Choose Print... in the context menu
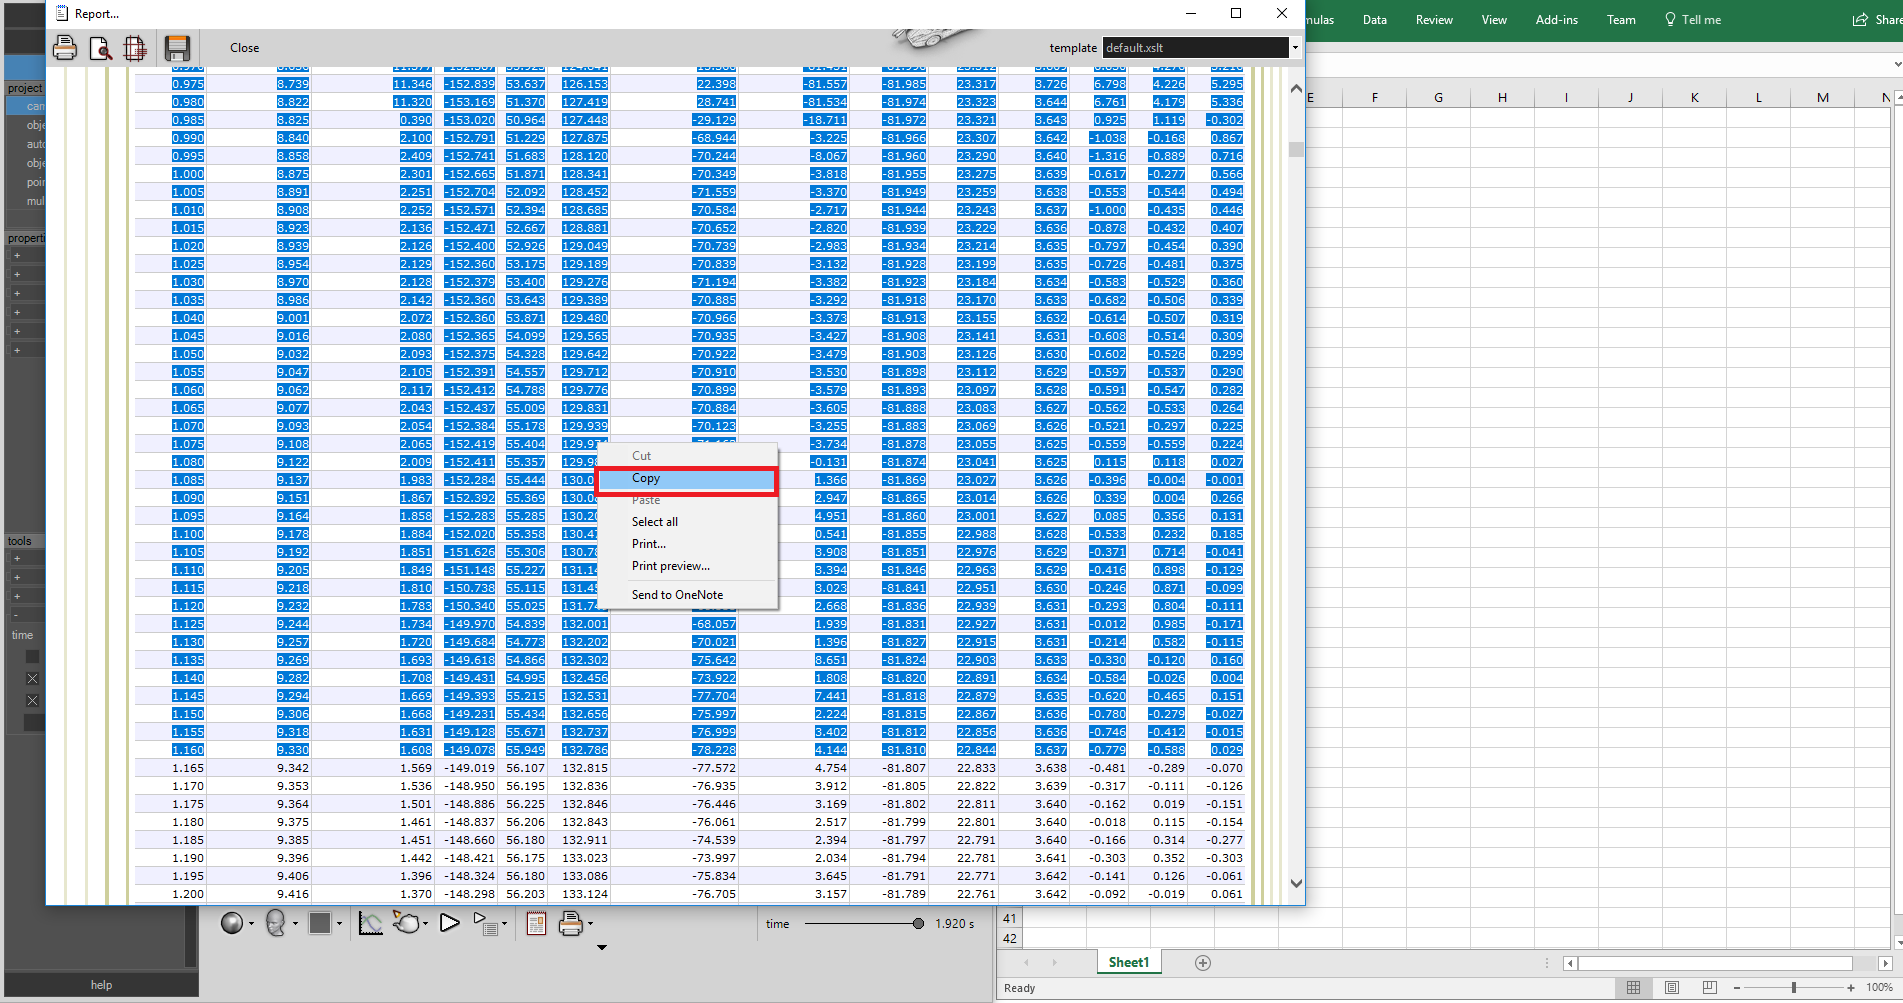The image size is (1903, 1003). [687, 544]
